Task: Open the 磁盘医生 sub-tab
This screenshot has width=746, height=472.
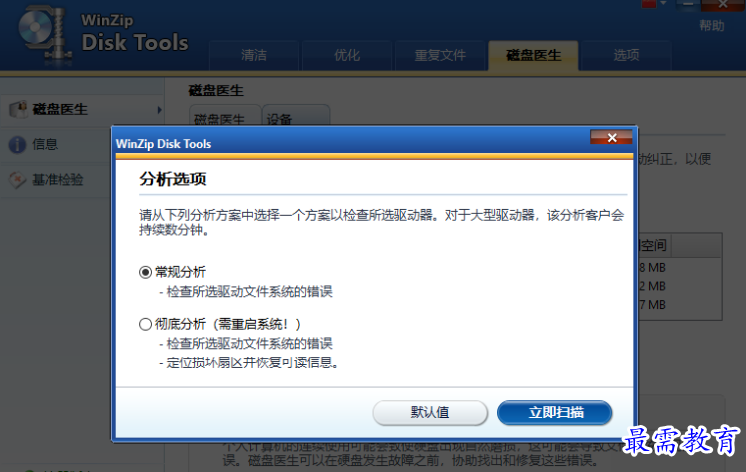Action: point(225,116)
